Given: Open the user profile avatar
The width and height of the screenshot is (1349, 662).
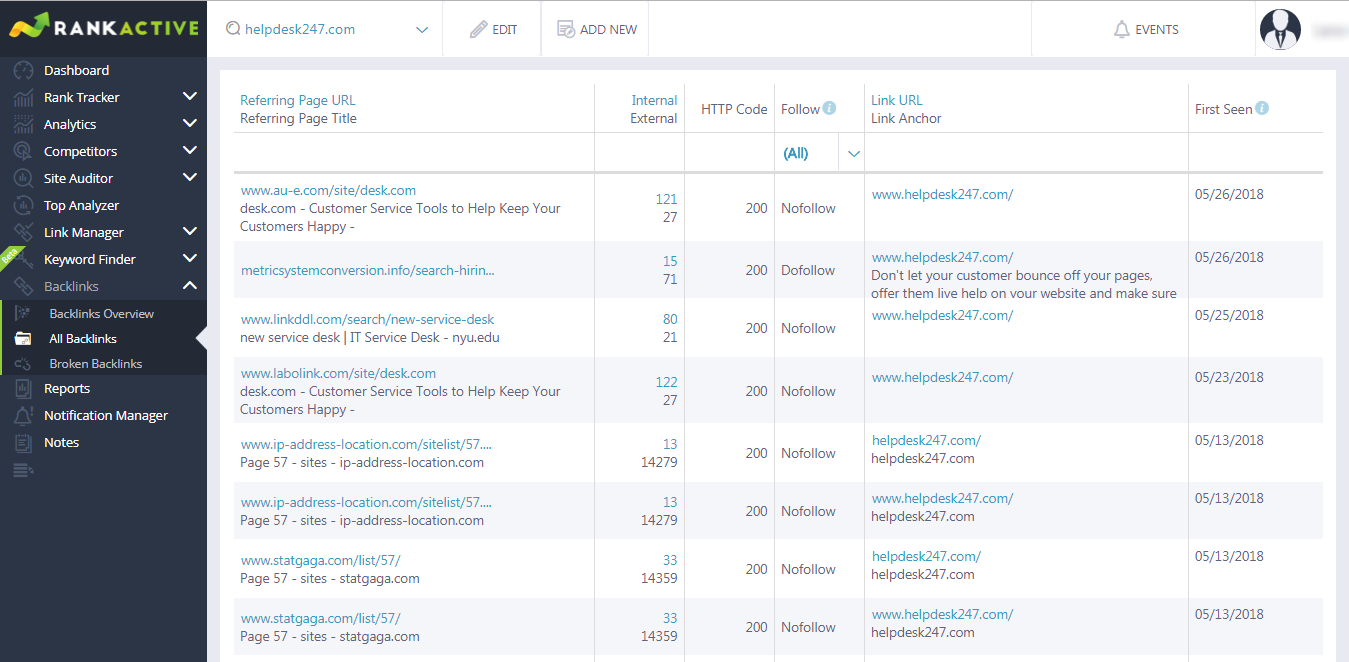Looking at the screenshot, I should [x=1281, y=30].
